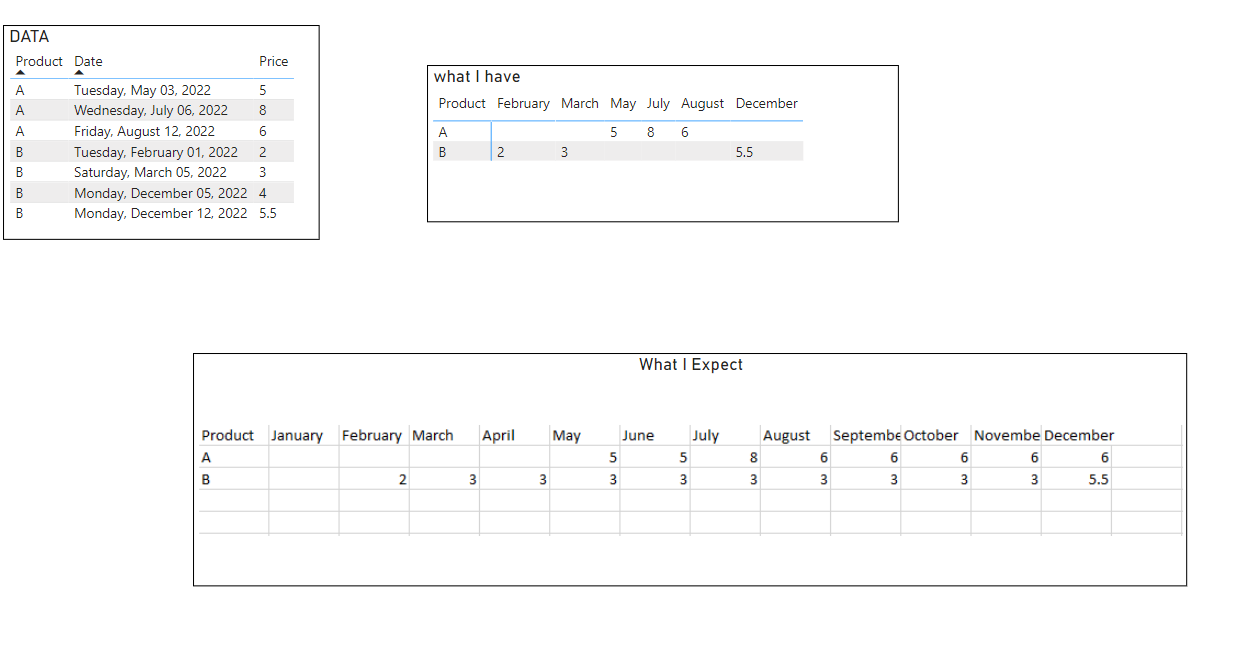Click the February header in 'what I have' matrix
1251x652 pixels.
[x=523, y=103]
